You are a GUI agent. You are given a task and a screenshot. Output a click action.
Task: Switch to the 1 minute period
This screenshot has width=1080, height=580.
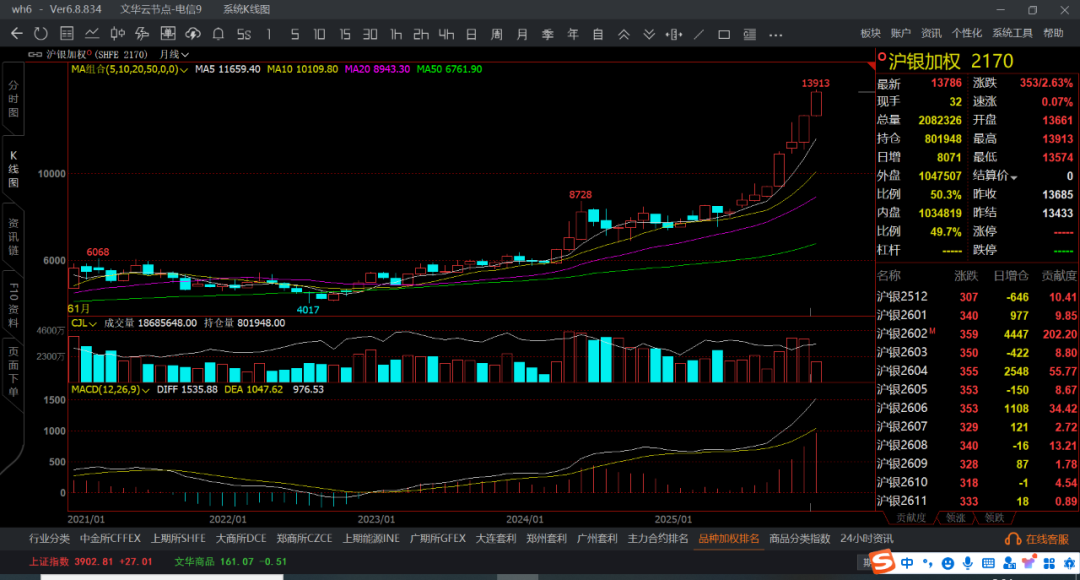click(x=269, y=34)
